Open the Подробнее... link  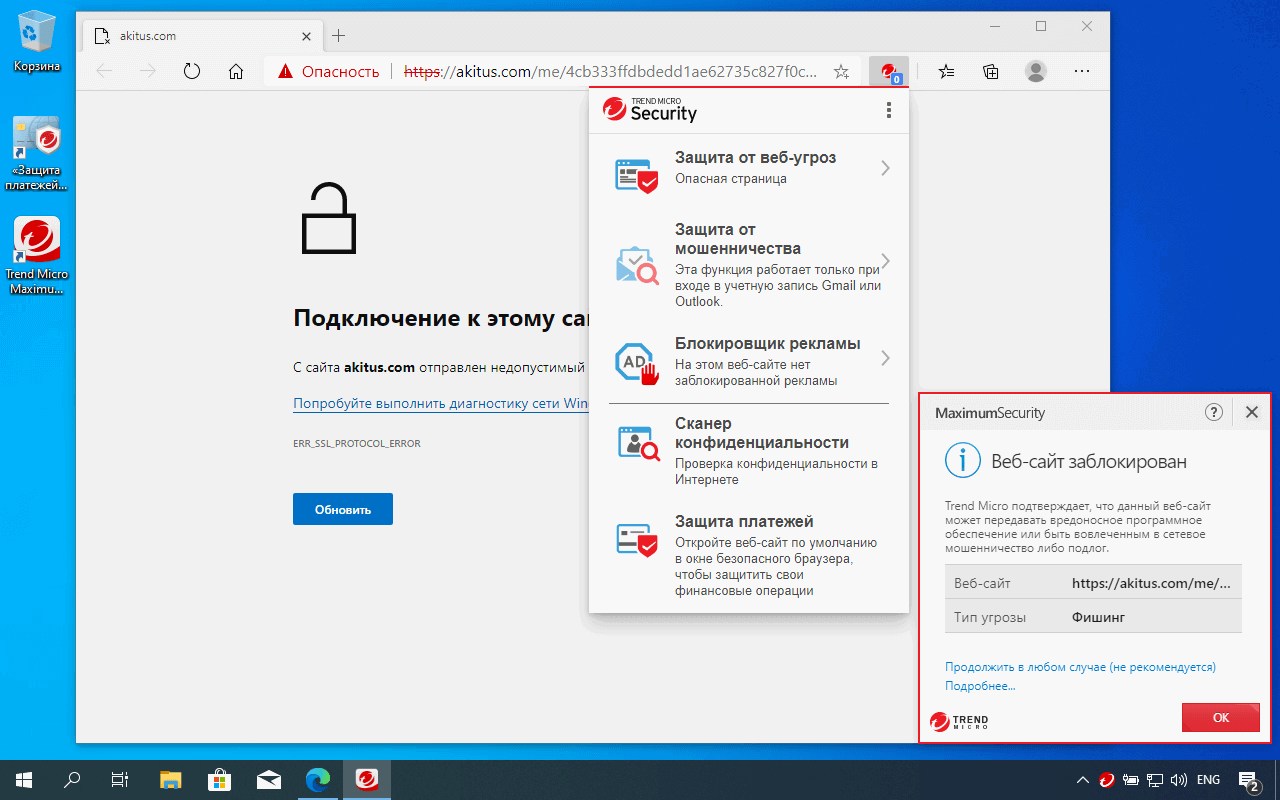980,686
